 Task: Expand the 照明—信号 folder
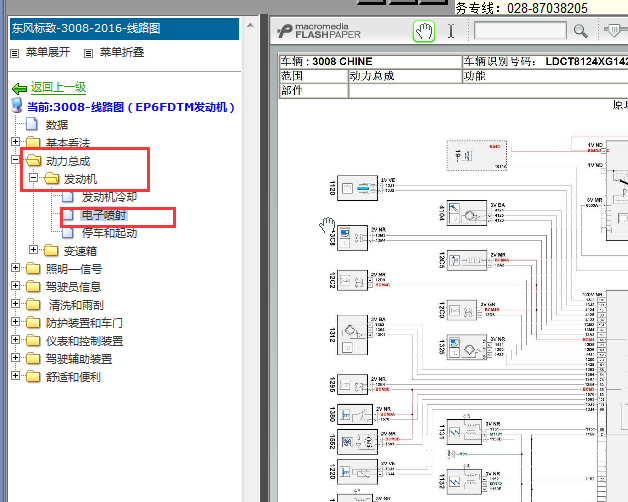15,268
